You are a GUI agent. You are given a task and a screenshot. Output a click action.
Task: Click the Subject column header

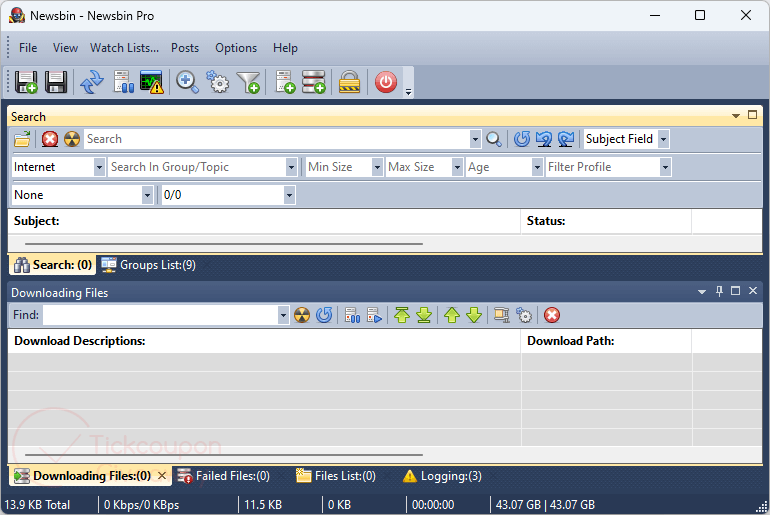[x=264, y=221]
